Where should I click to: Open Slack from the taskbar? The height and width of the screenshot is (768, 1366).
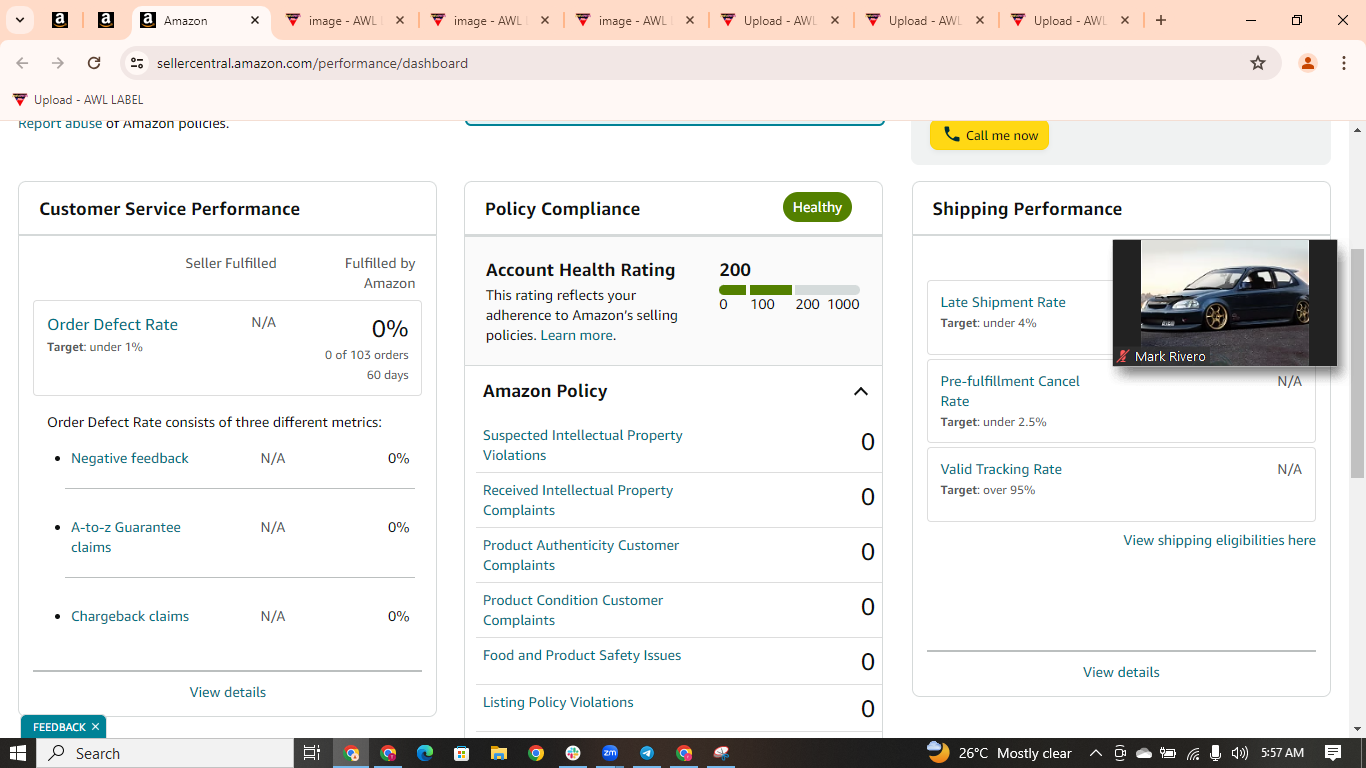[573, 753]
